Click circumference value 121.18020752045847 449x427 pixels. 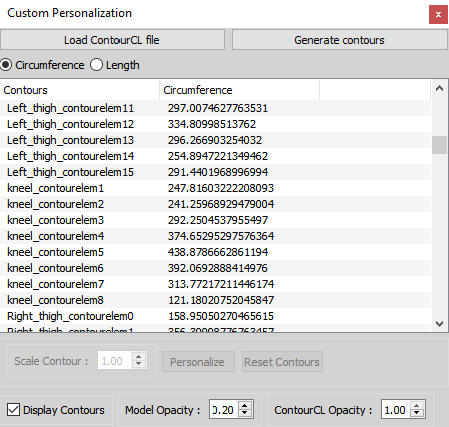click(x=221, y=300)
